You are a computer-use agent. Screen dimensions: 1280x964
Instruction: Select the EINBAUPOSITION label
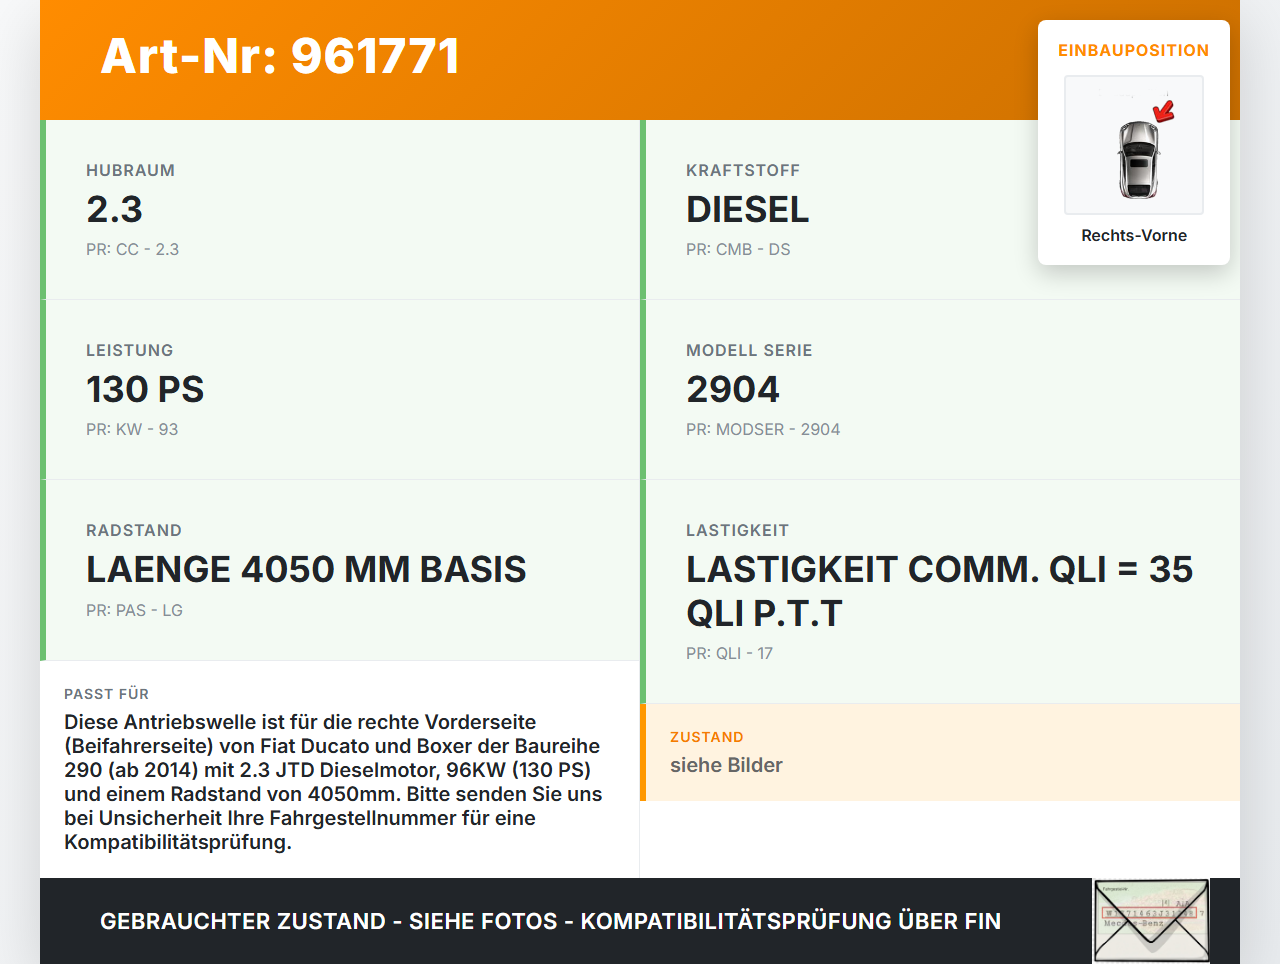pos(1133,50)
